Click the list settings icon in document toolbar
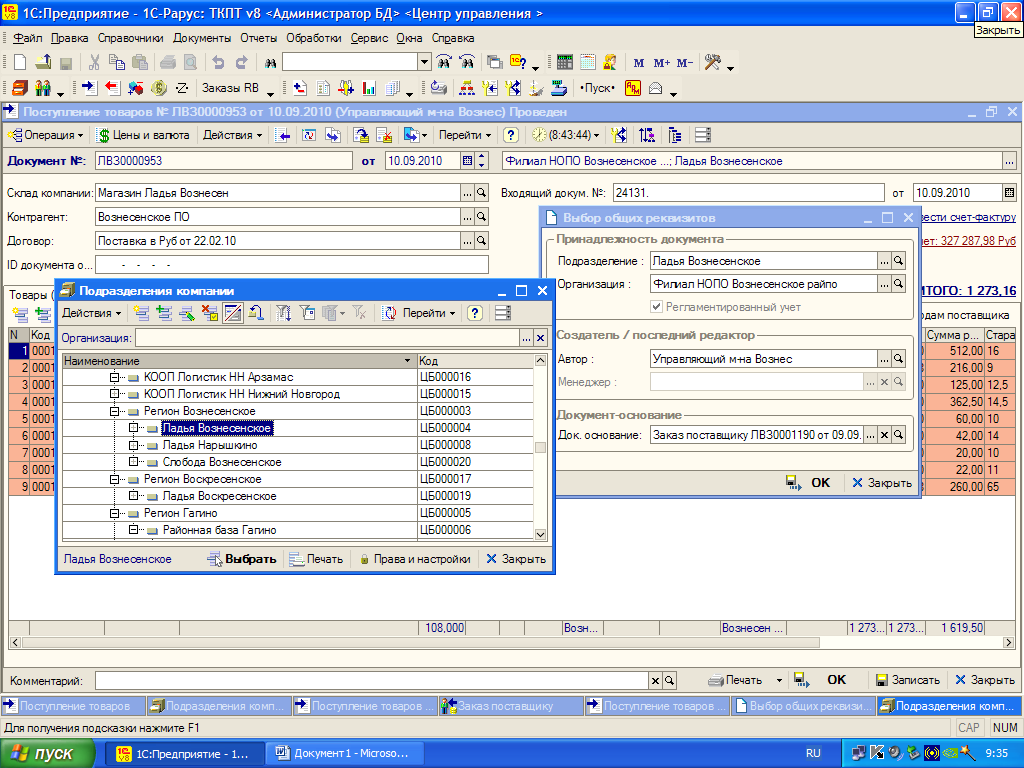Image resolution: width=1024 pixels, height=768 pixels. [x=703, y=135]
